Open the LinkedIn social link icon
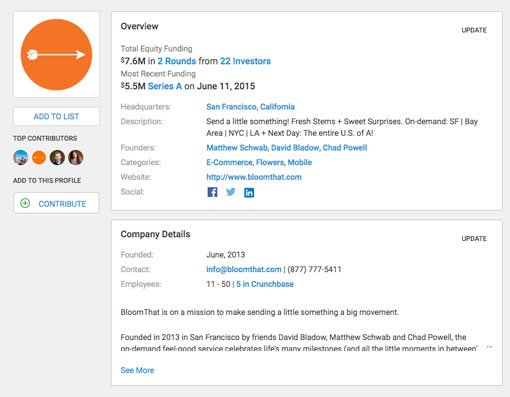Viewport: 510px width, 397px height. pos(249,192)
